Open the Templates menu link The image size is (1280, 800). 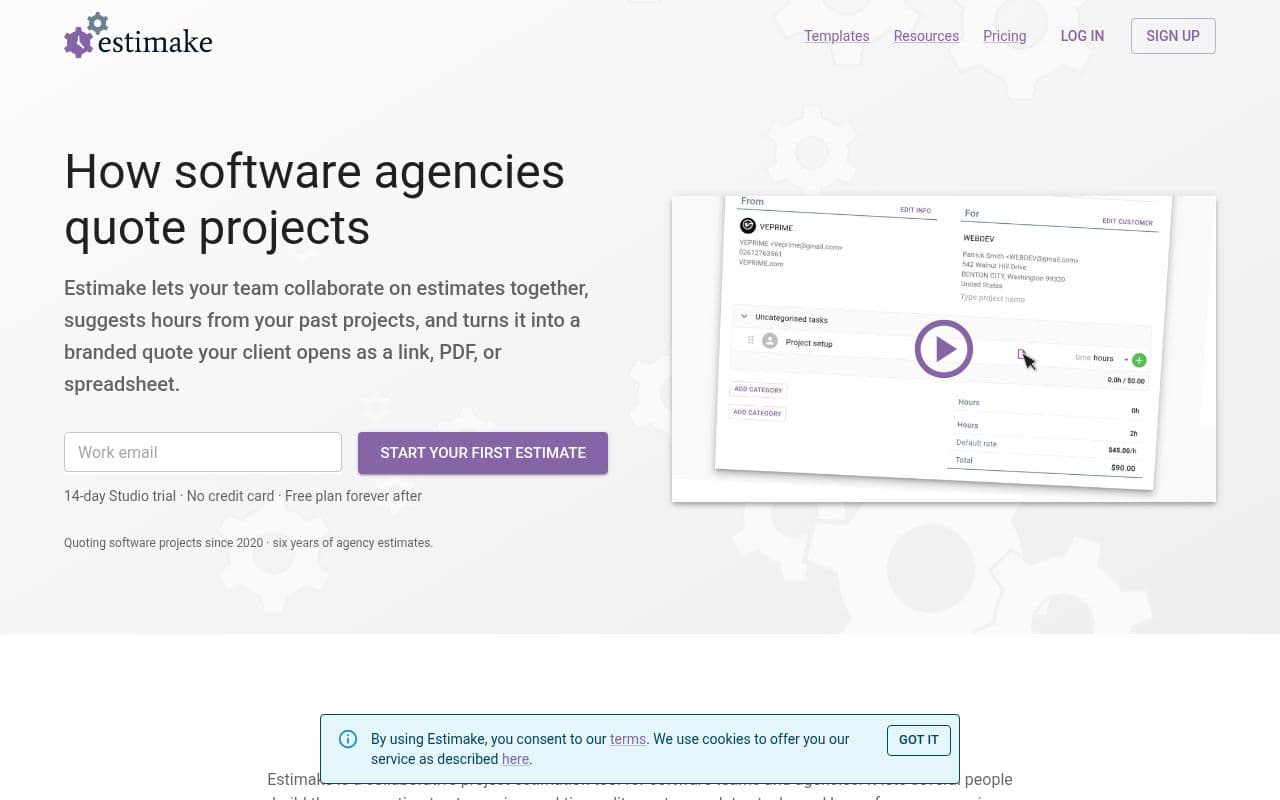click(836, 36)
